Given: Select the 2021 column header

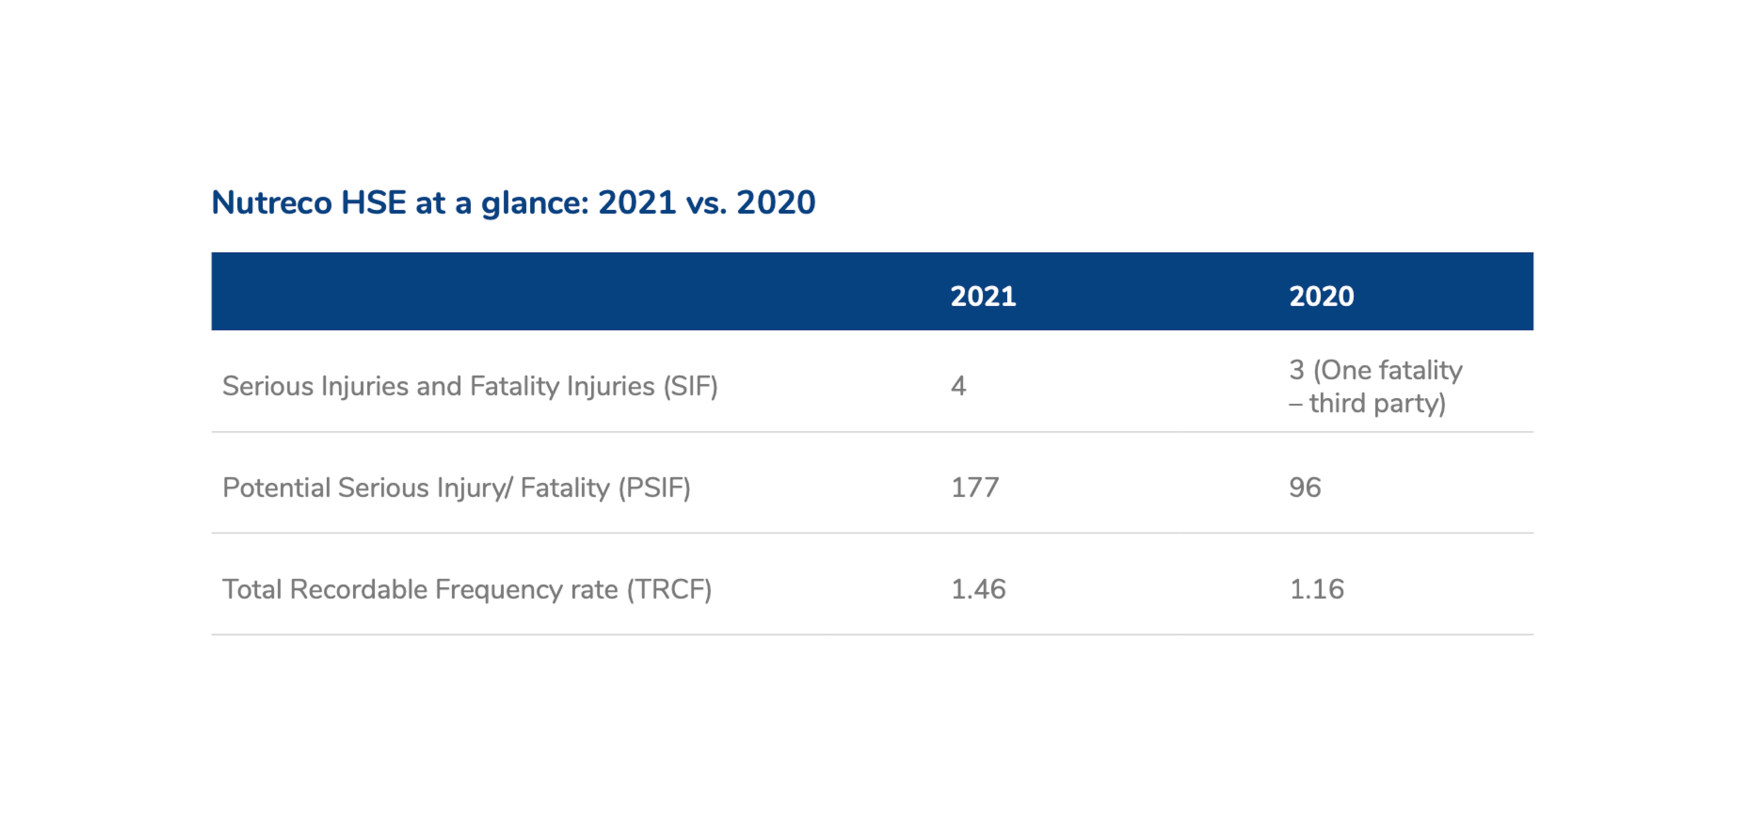Looking at the screenshot, I should click(983, 296).
